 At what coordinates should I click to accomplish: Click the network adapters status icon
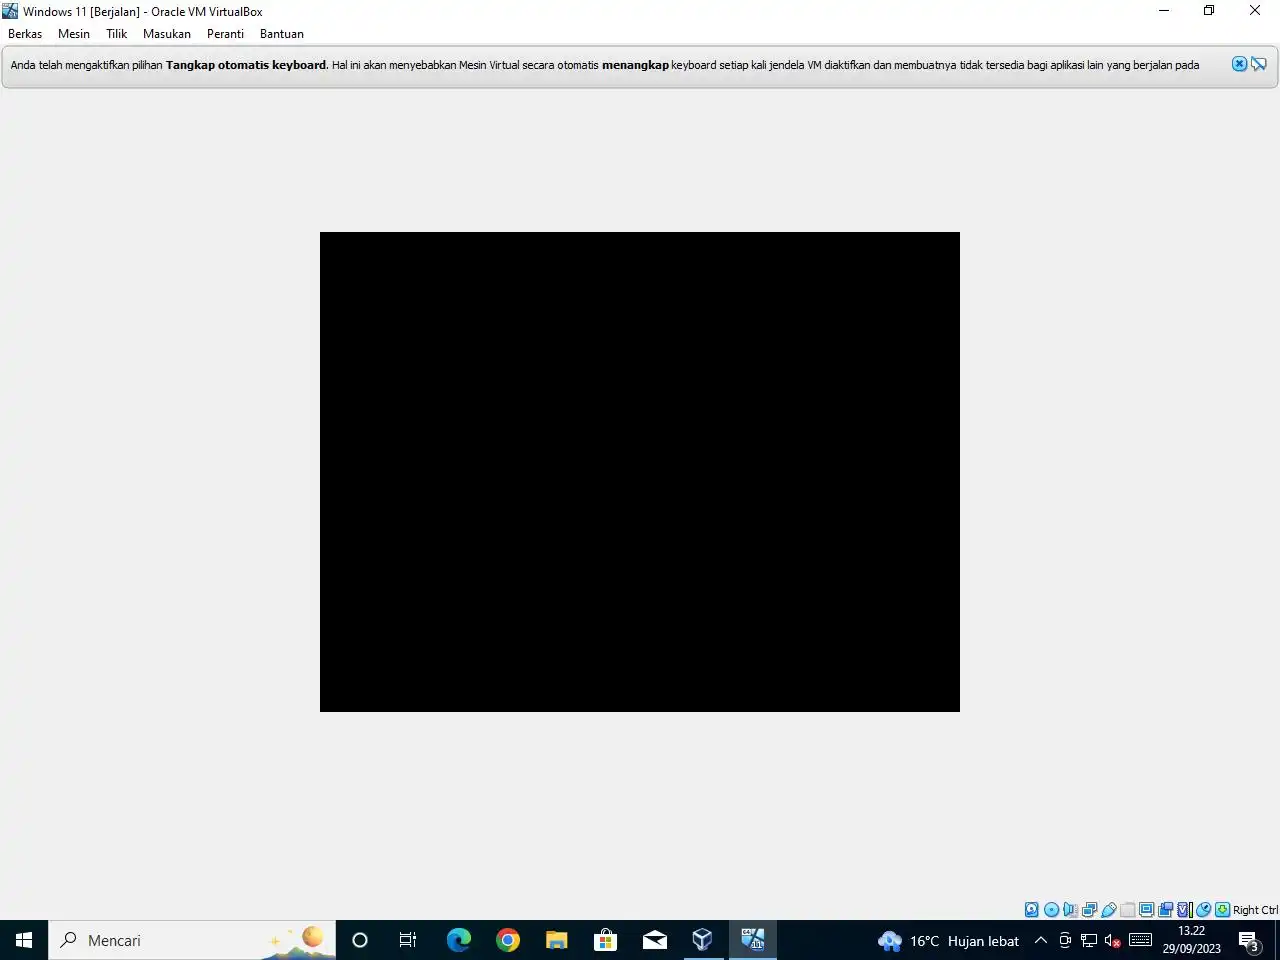pyautogui.click(x=1089, y=910)
